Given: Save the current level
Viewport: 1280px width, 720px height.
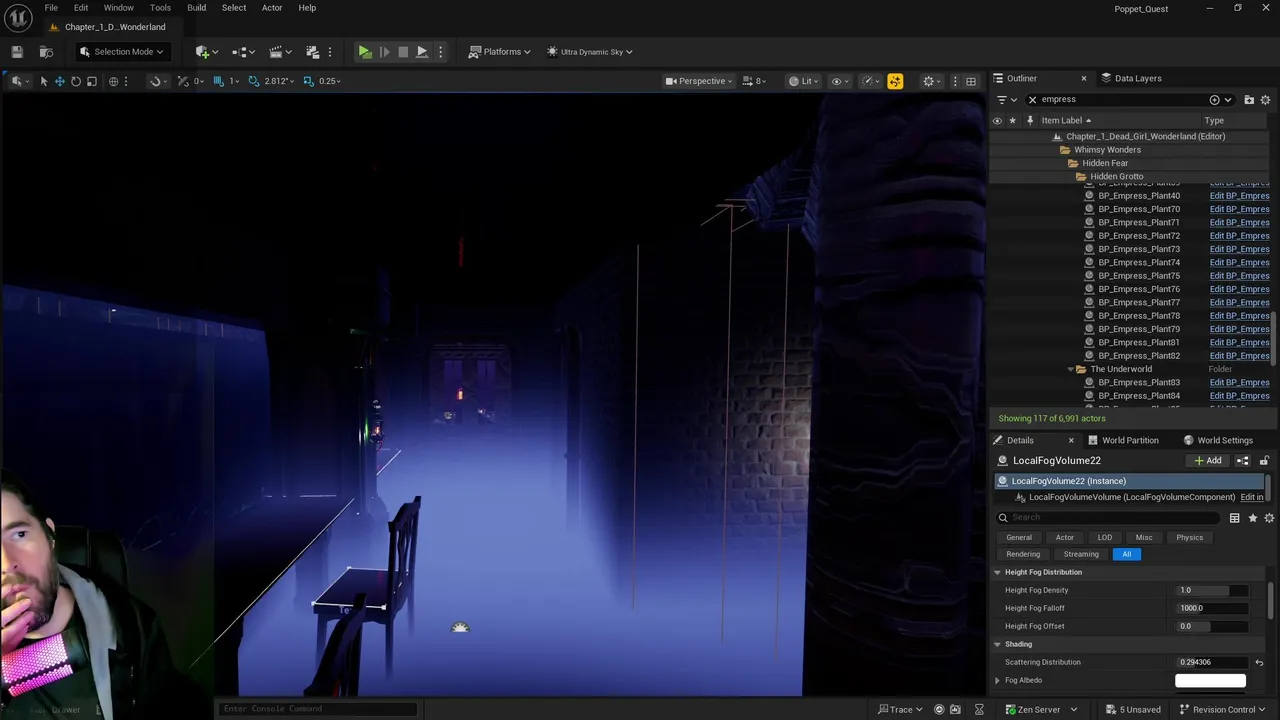Looking at the screenshot, I should pyautogui.click(x=17, y=52).
